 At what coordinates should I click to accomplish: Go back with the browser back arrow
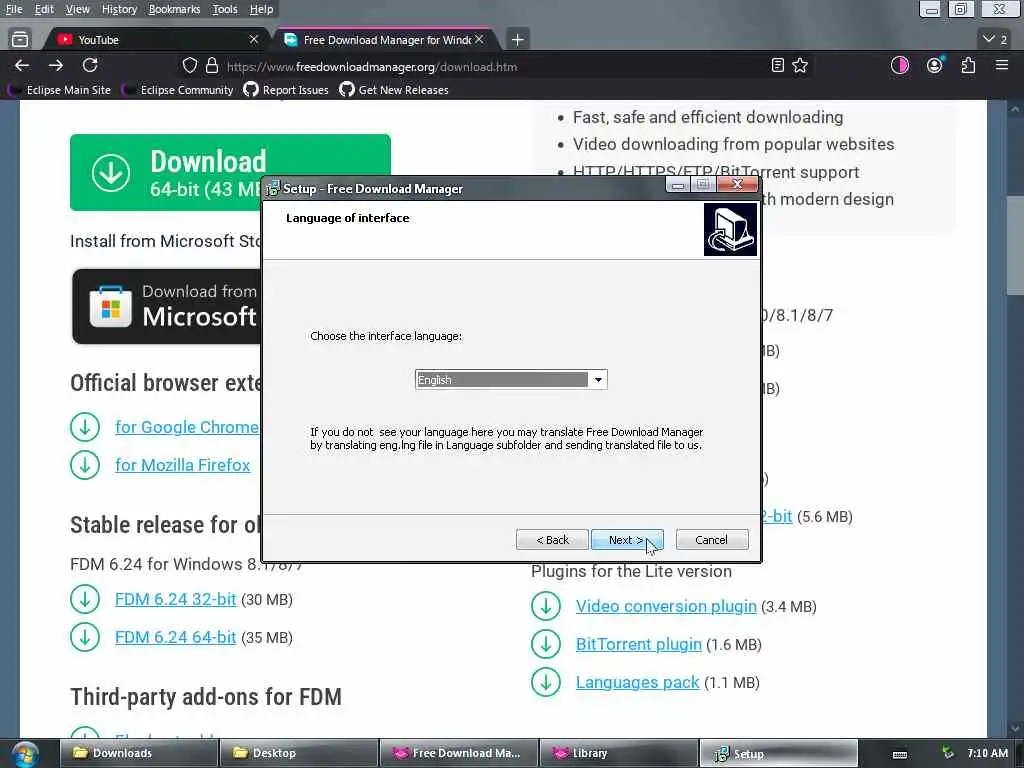(x=22, y=65)
